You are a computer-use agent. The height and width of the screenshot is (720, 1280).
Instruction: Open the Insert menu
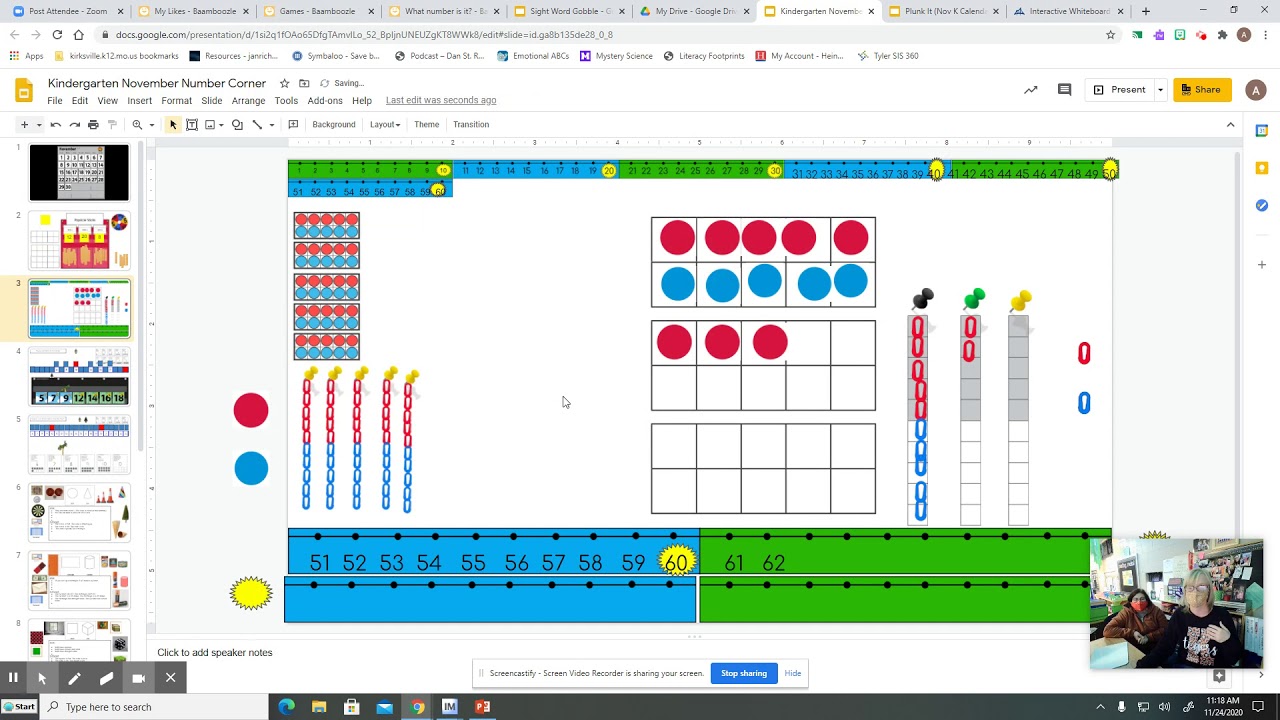point(139,101)
